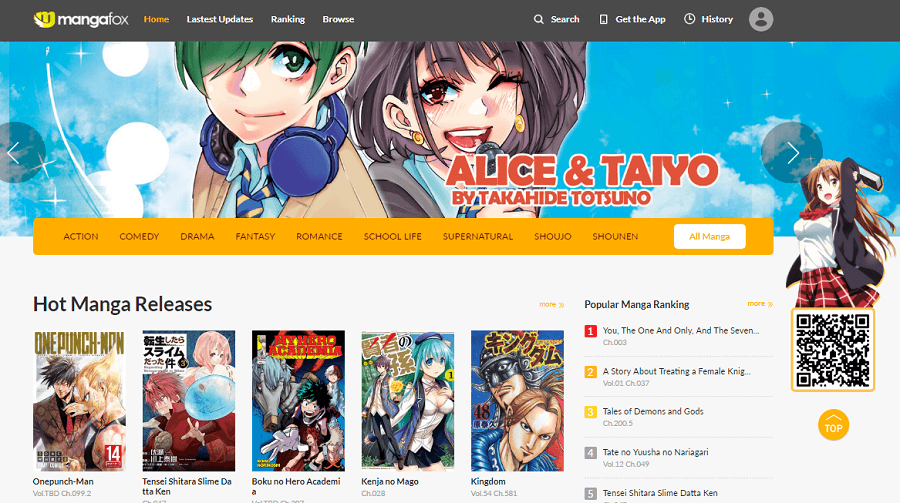Expand more Hot Manga Releases
This screenshot has width=900, height=503.
(x=551, y=304)
